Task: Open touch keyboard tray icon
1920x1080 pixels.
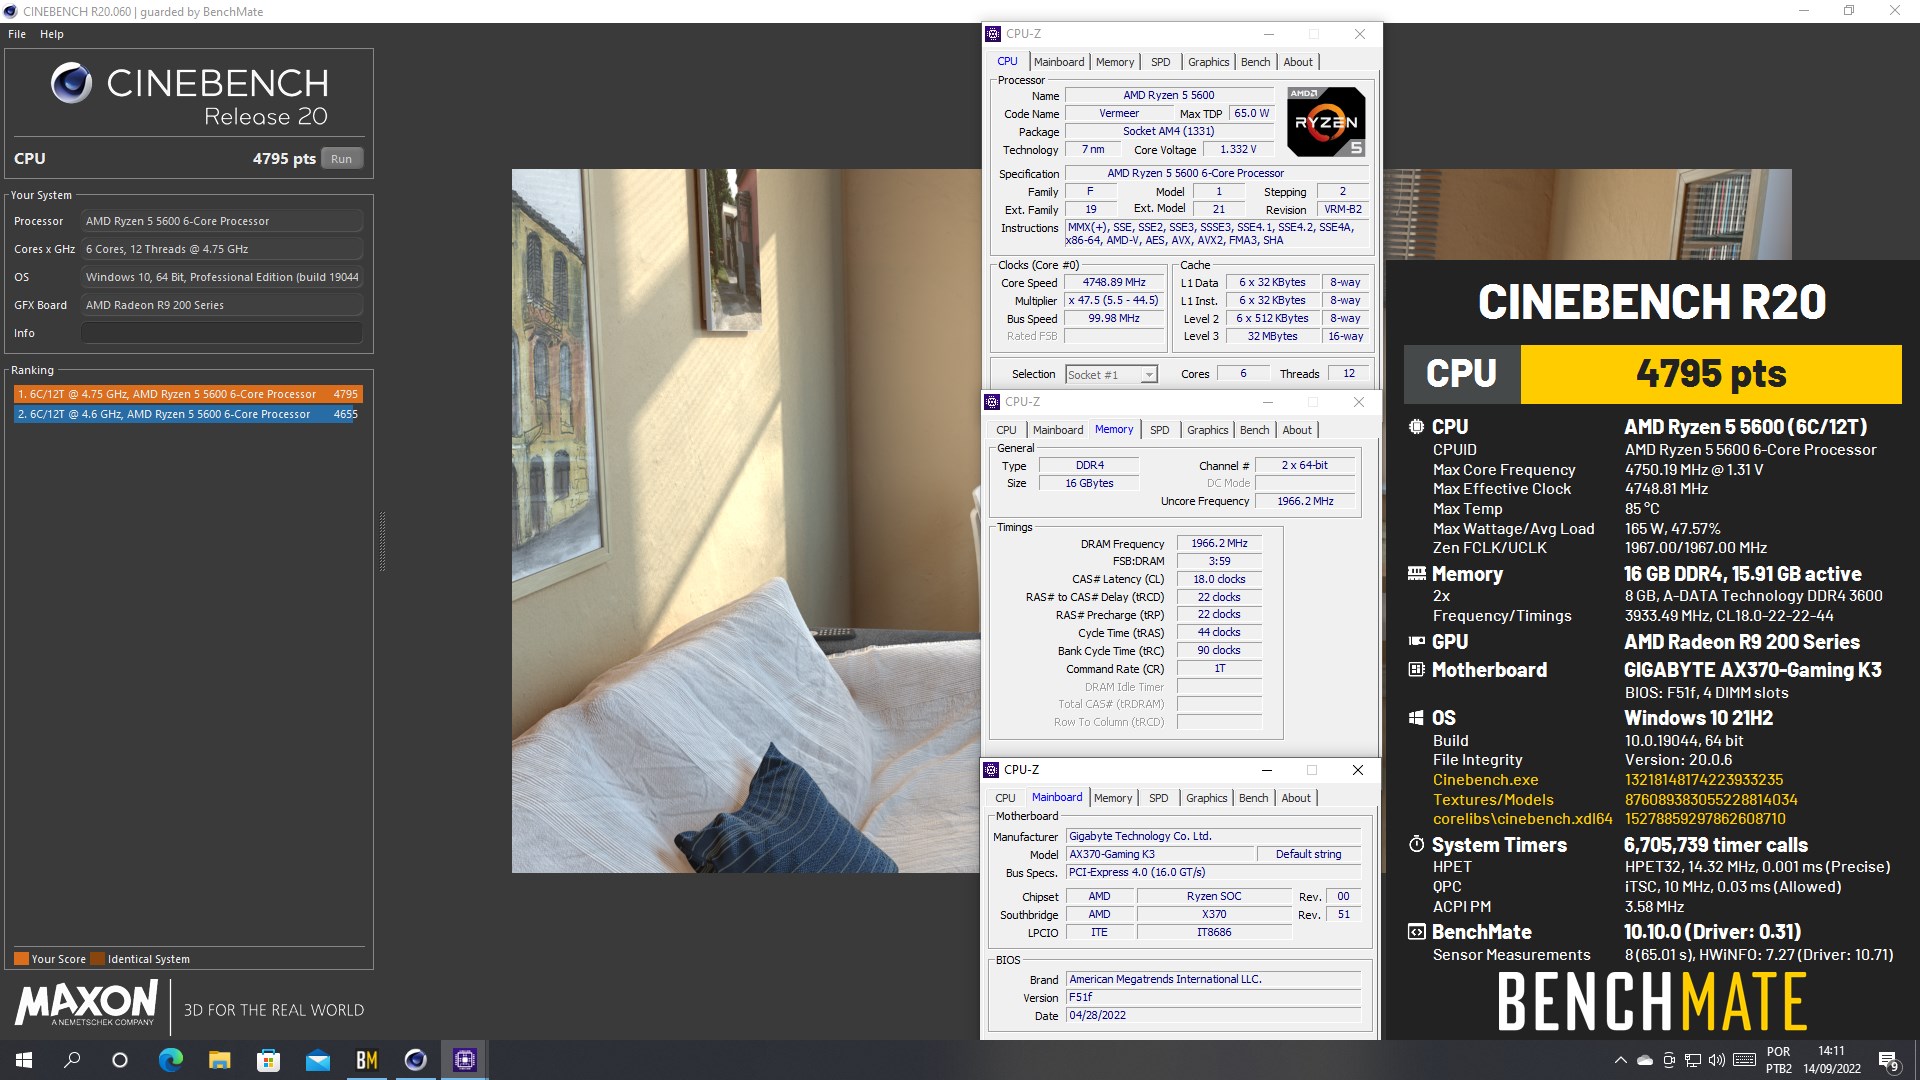Action: point(1744,1060)
